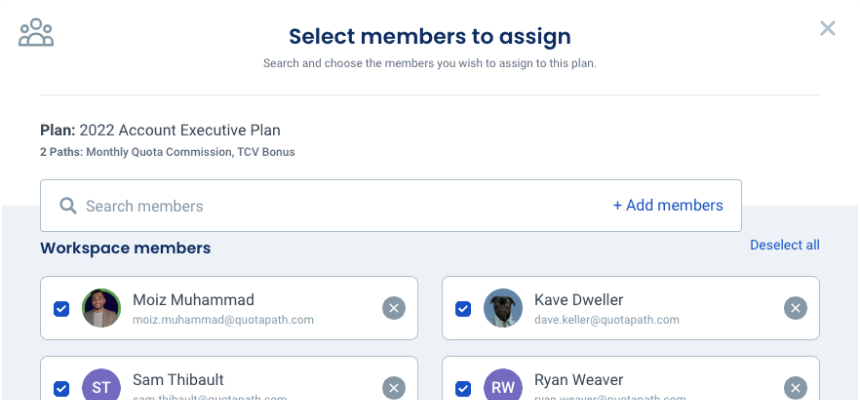
Task: Click the search magnifier icon
Action: (x=68, y=206)
